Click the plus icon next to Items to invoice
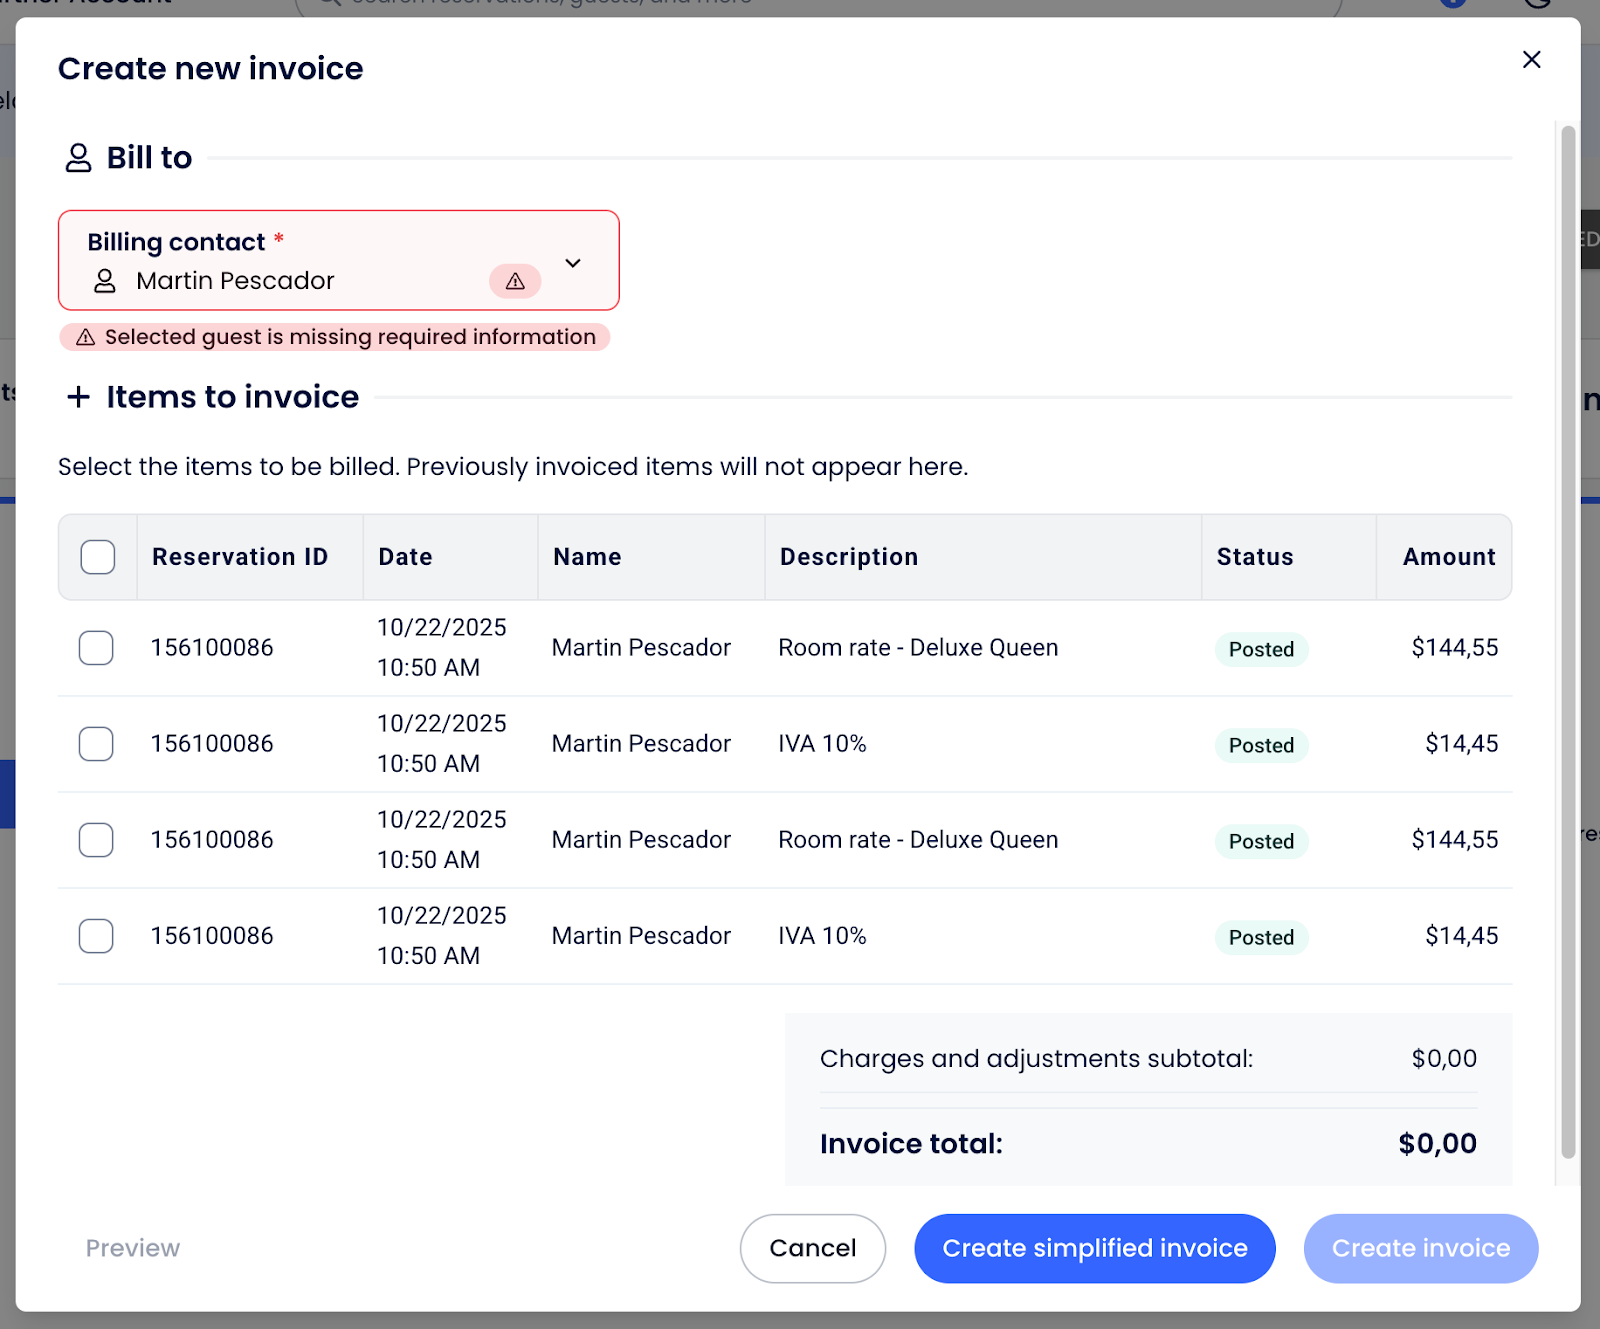 [x=78, y=397]
